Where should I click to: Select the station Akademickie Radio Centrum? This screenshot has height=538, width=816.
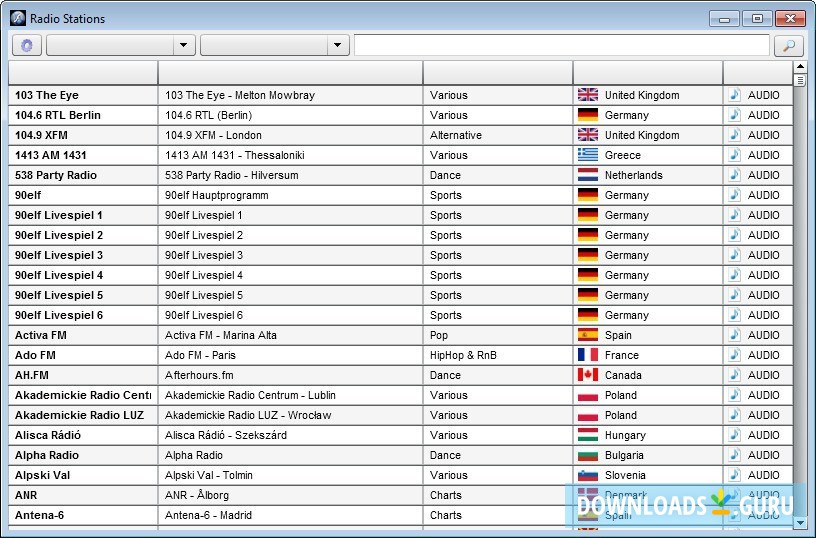pyautogui.click(x=83, y=395)
